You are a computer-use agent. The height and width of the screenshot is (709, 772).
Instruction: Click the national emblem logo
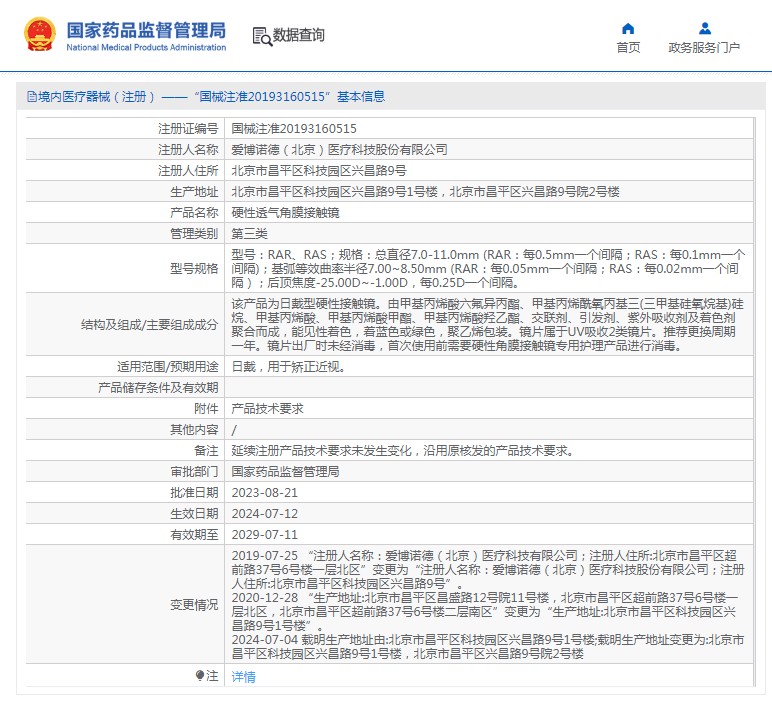pos(40,35)
